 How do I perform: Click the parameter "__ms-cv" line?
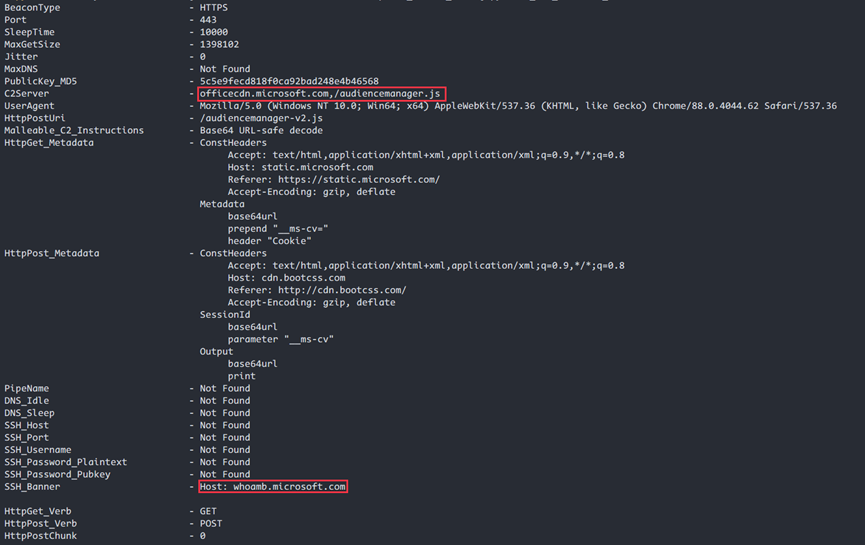tap(281, 339)
